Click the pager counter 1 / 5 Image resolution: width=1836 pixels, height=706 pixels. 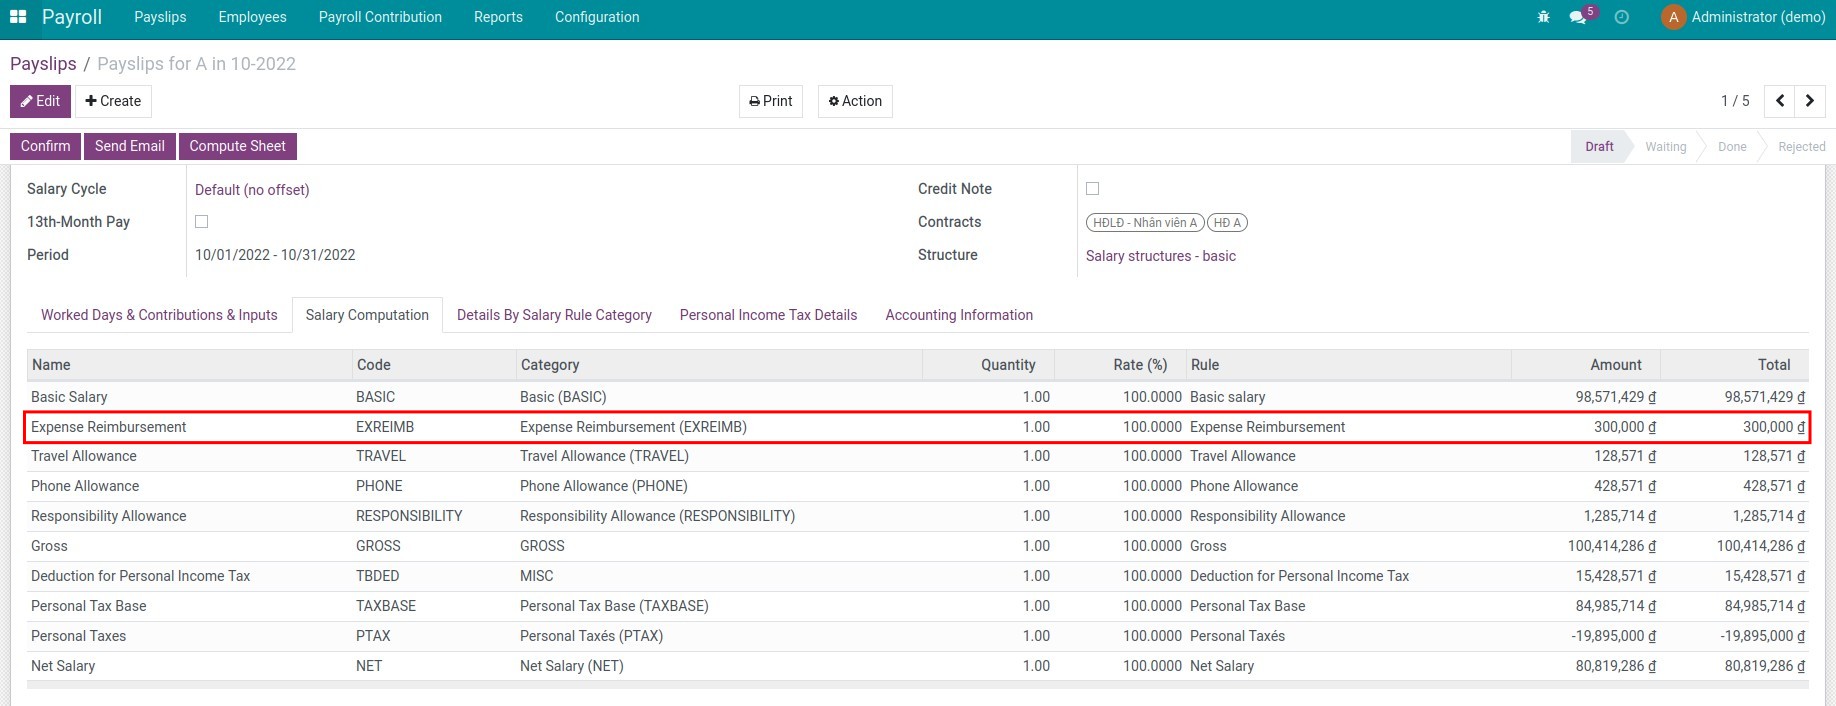[x=1735, y=101]
